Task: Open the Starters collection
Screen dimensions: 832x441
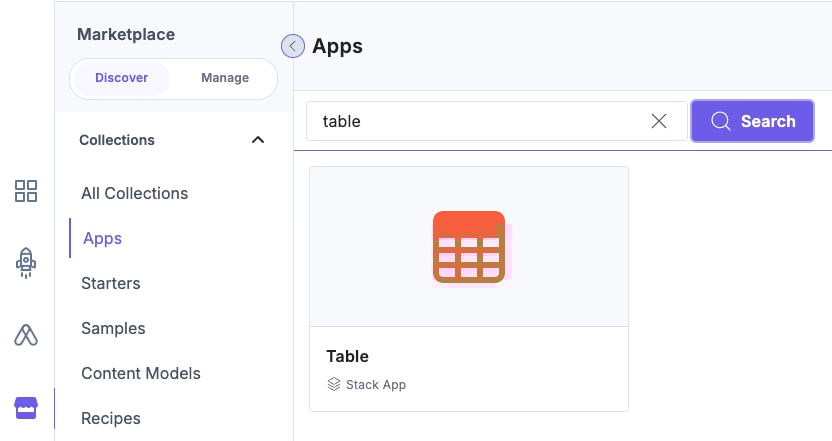Action: [x=111, y=283]
